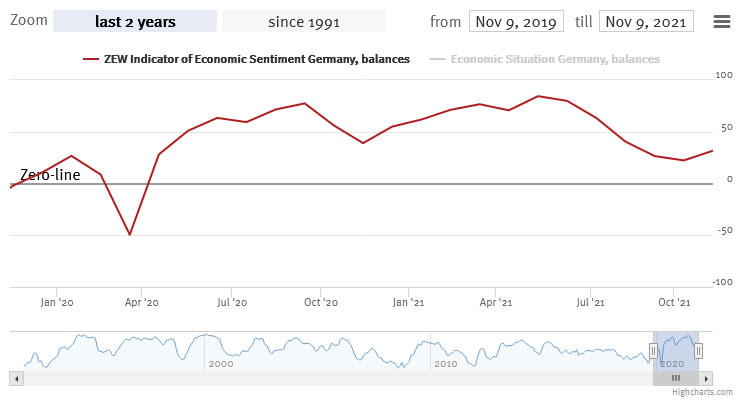This screenshot has width=743, height=400.
Task: Open the chart context menu hamburger icon
Action: pos(722,21)
